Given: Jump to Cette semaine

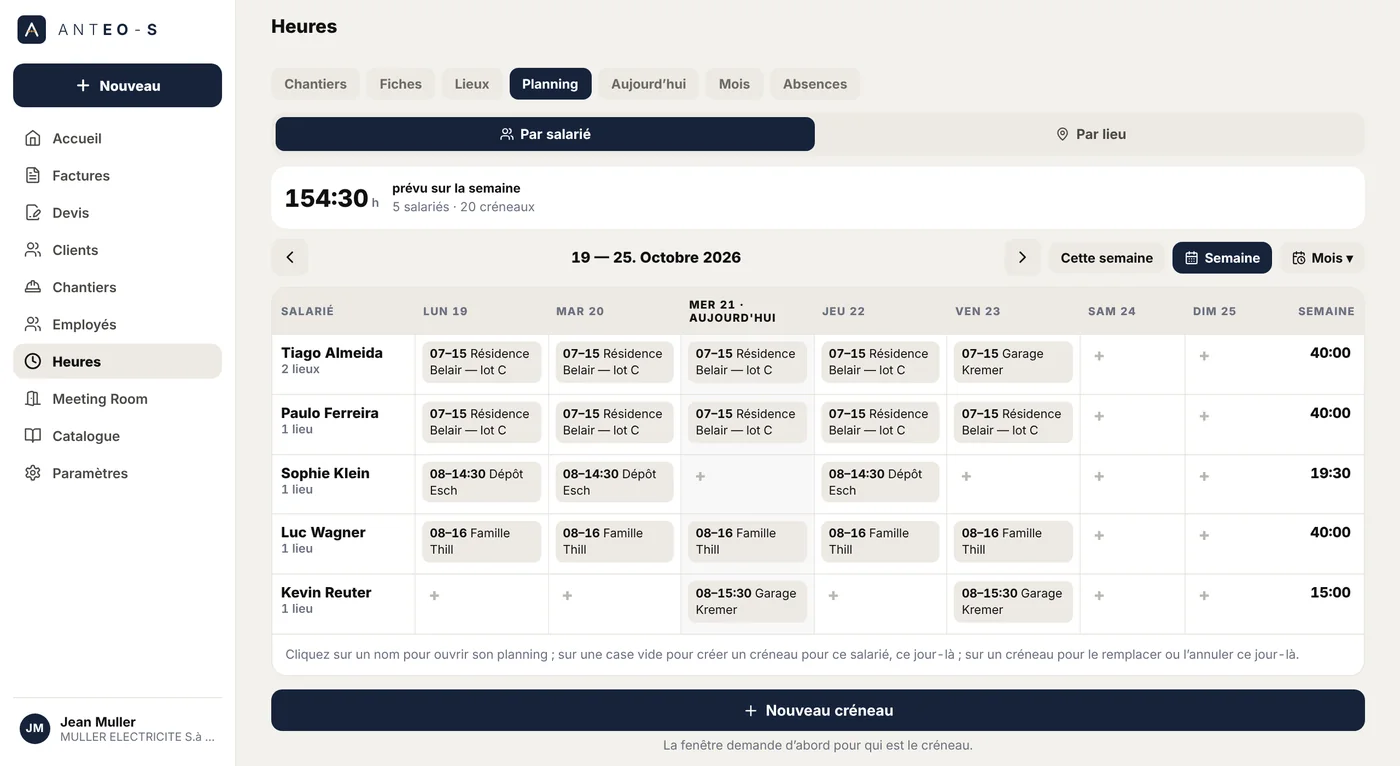Looking at the screenshot, I should tap(1107, 257).
